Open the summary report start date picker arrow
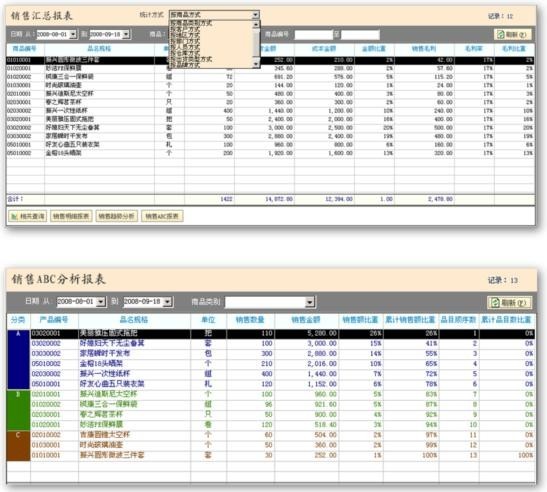 click(73, 34)
